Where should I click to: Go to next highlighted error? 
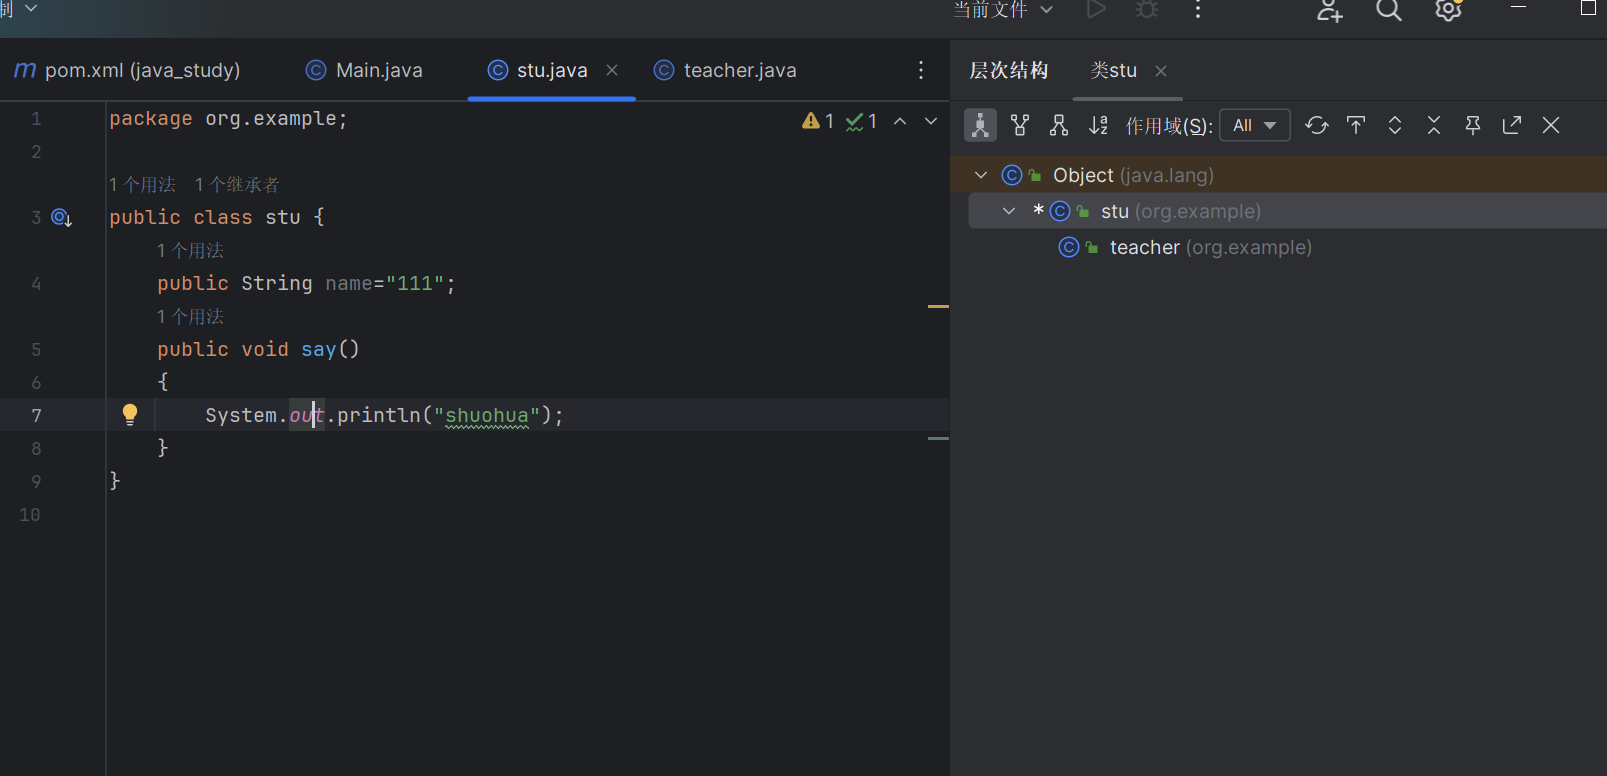pyautogui.click(x=931, y=121)
